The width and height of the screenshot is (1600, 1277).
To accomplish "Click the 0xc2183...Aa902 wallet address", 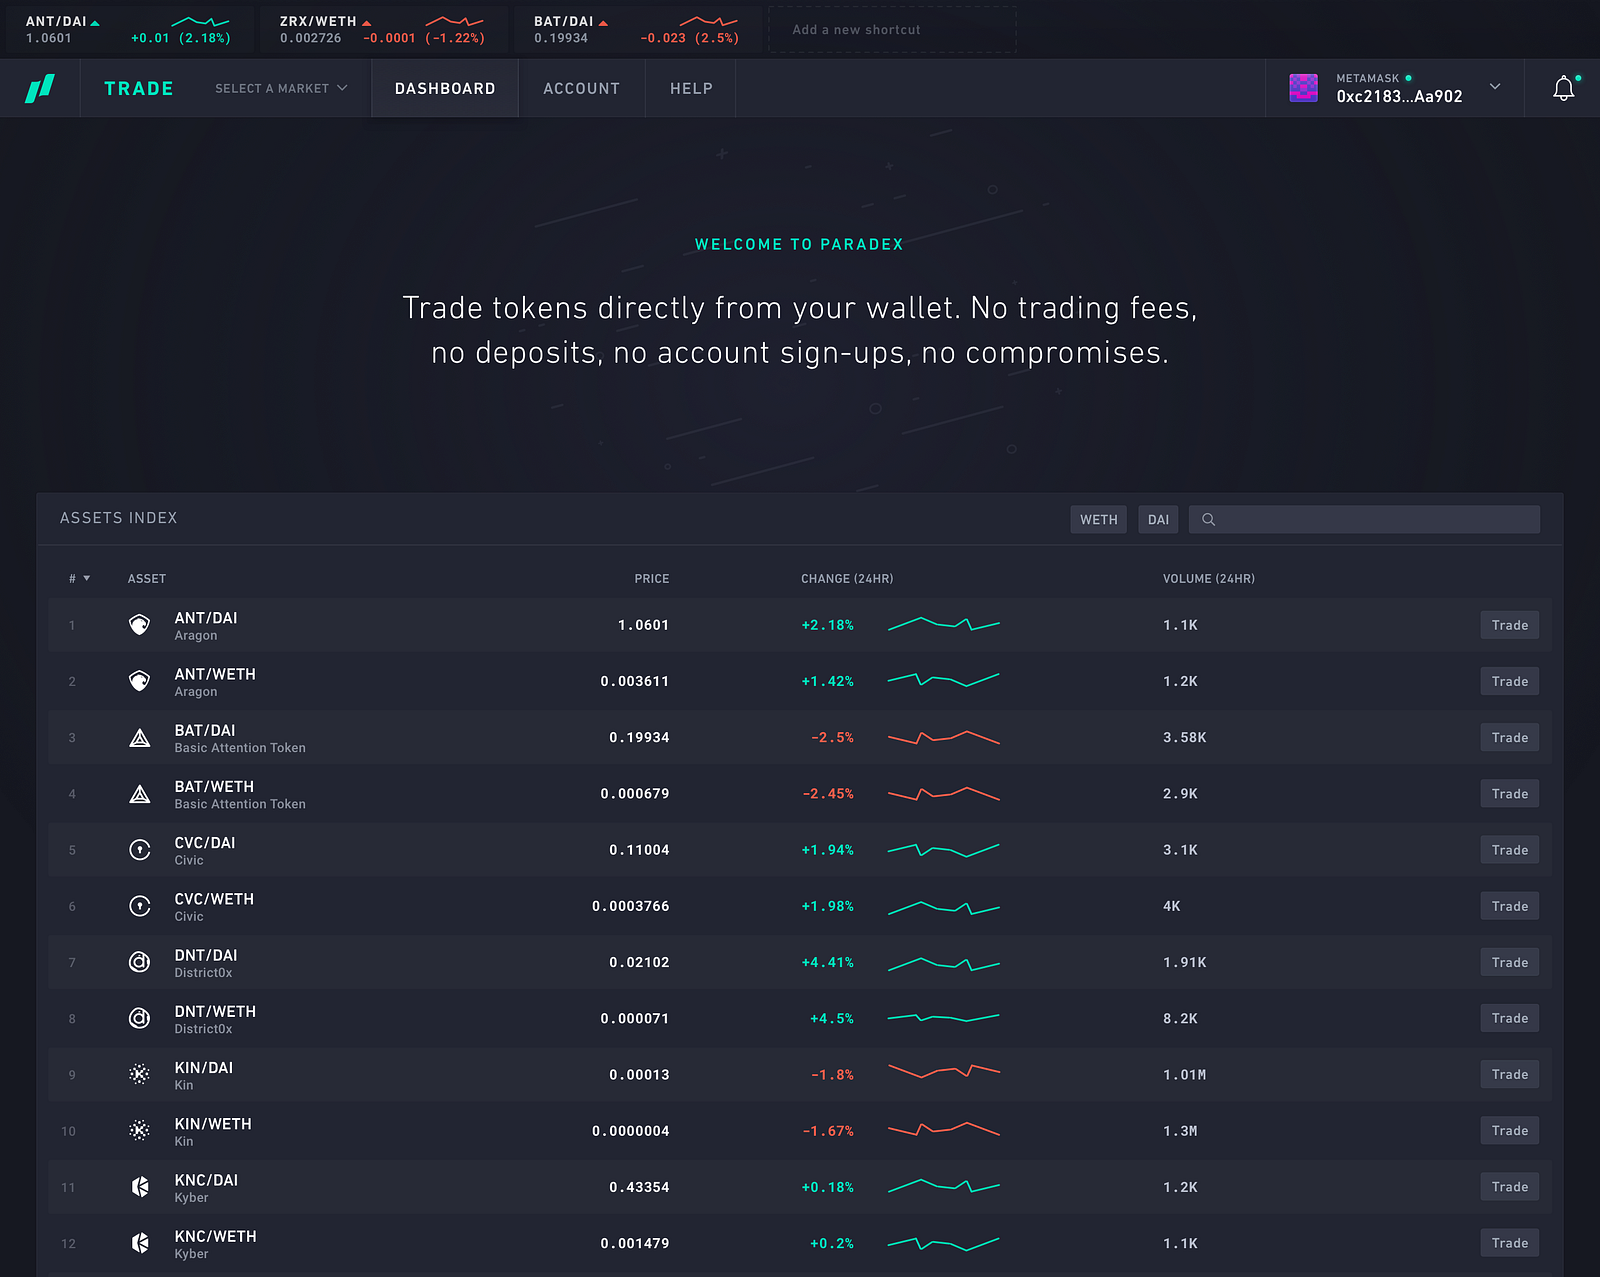I will (x=1399, y=97).
